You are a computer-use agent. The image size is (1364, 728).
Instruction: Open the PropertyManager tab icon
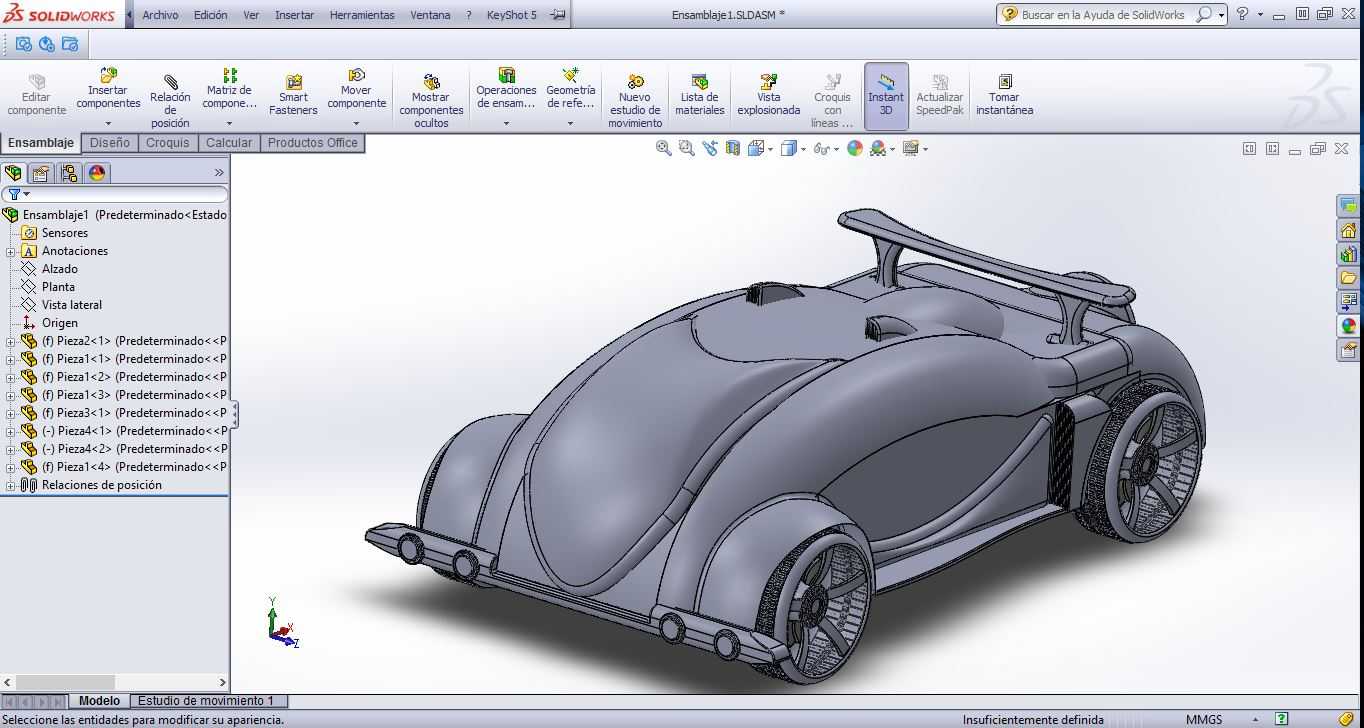click(40, 173)
